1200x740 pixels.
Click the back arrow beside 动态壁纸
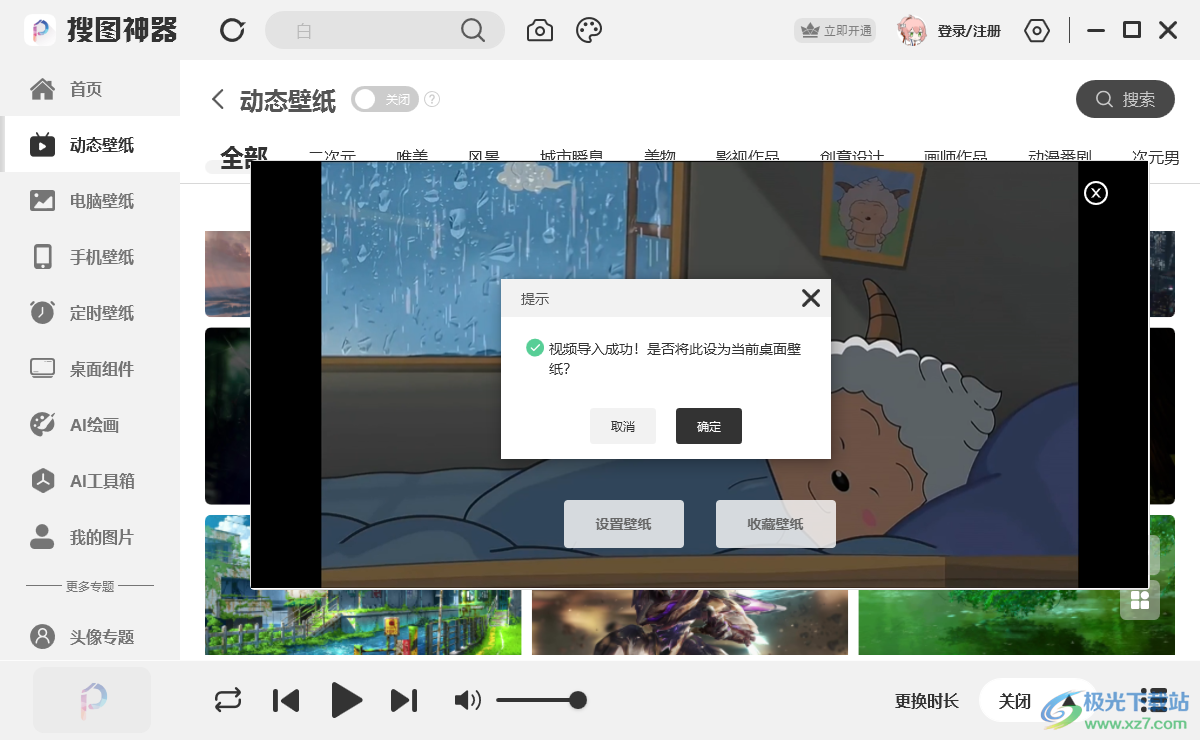click(217, 99)
